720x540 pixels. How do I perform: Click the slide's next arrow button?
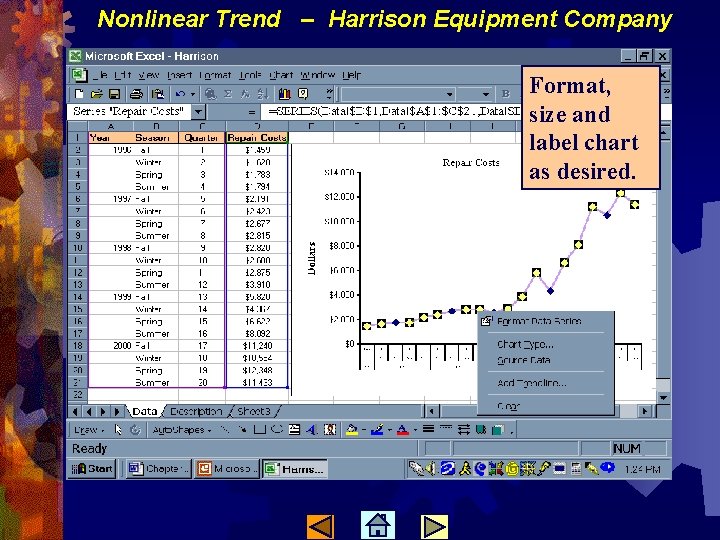point(434,527)
